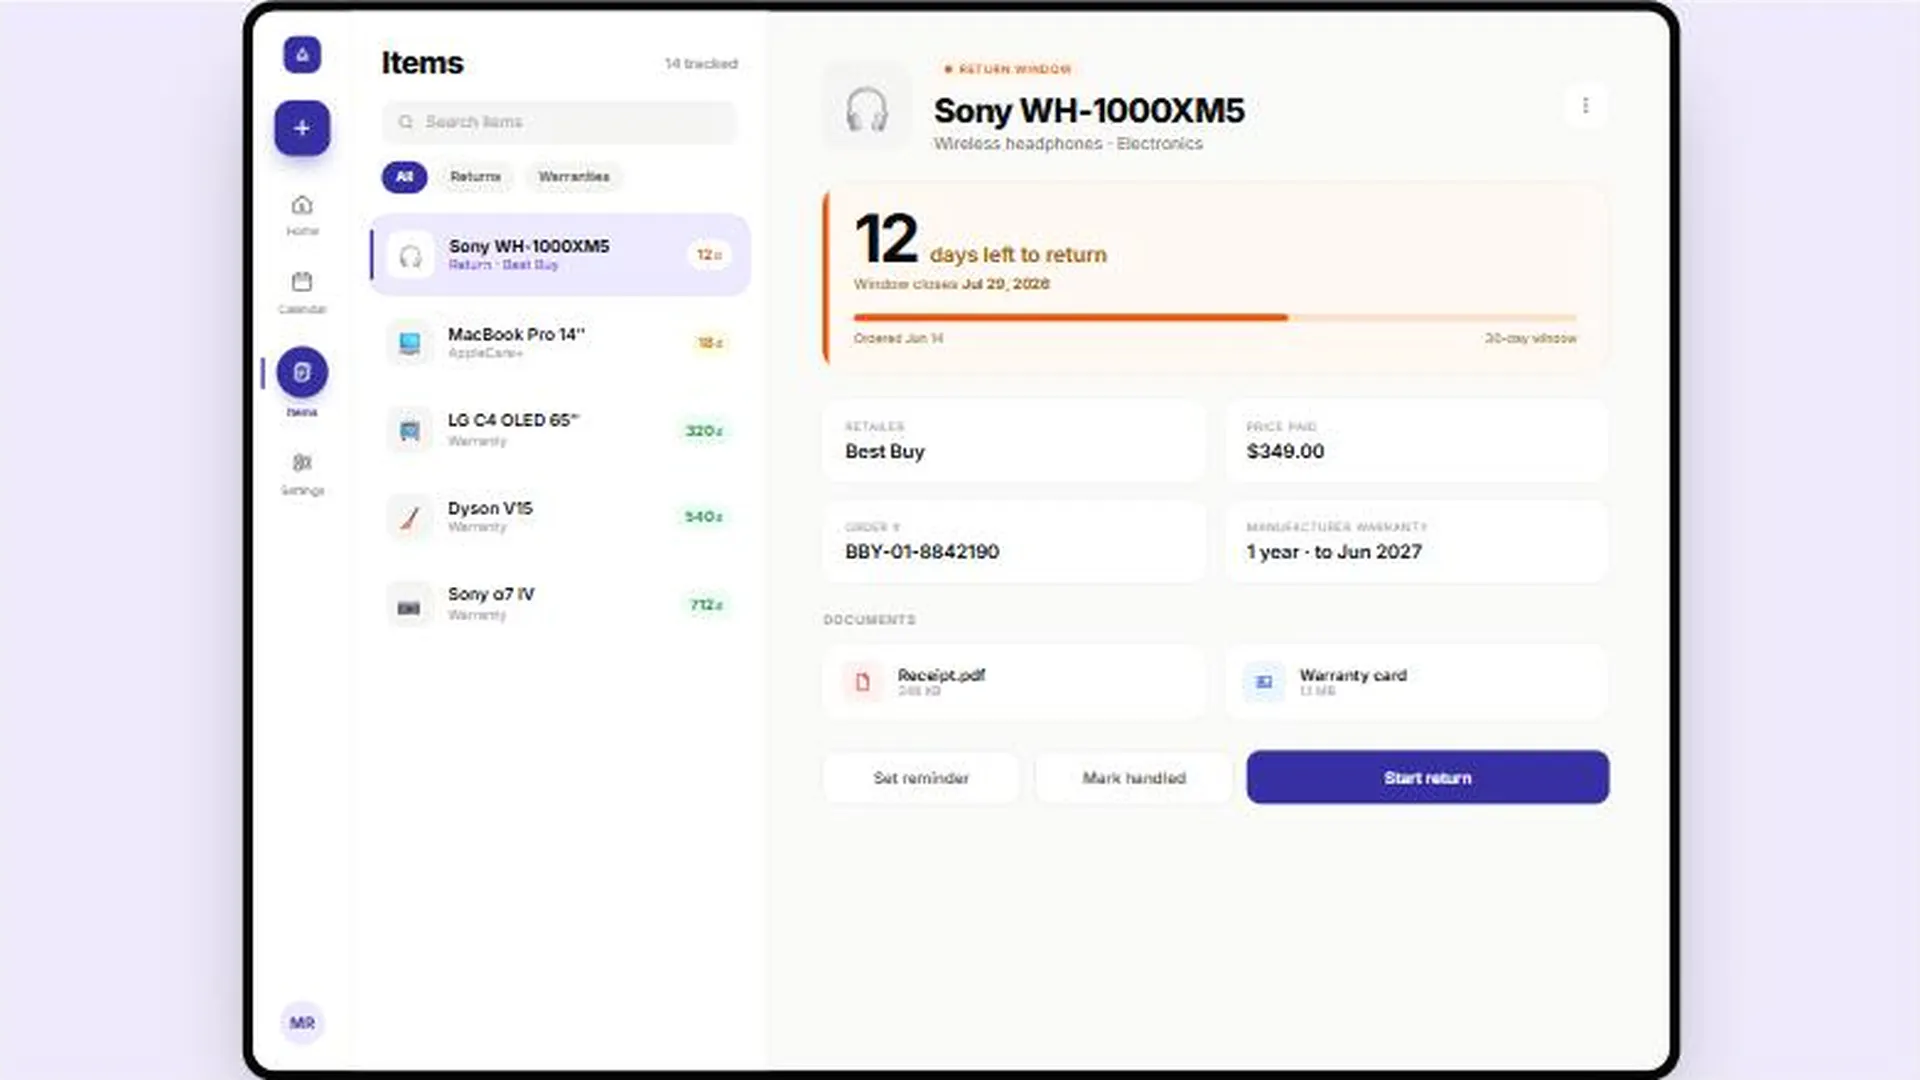The height and width of the screenshot is (1080, 1920).
Task: Click the $349.00 price paid value
Action: pyautogui.click(x=1285, y=452)
